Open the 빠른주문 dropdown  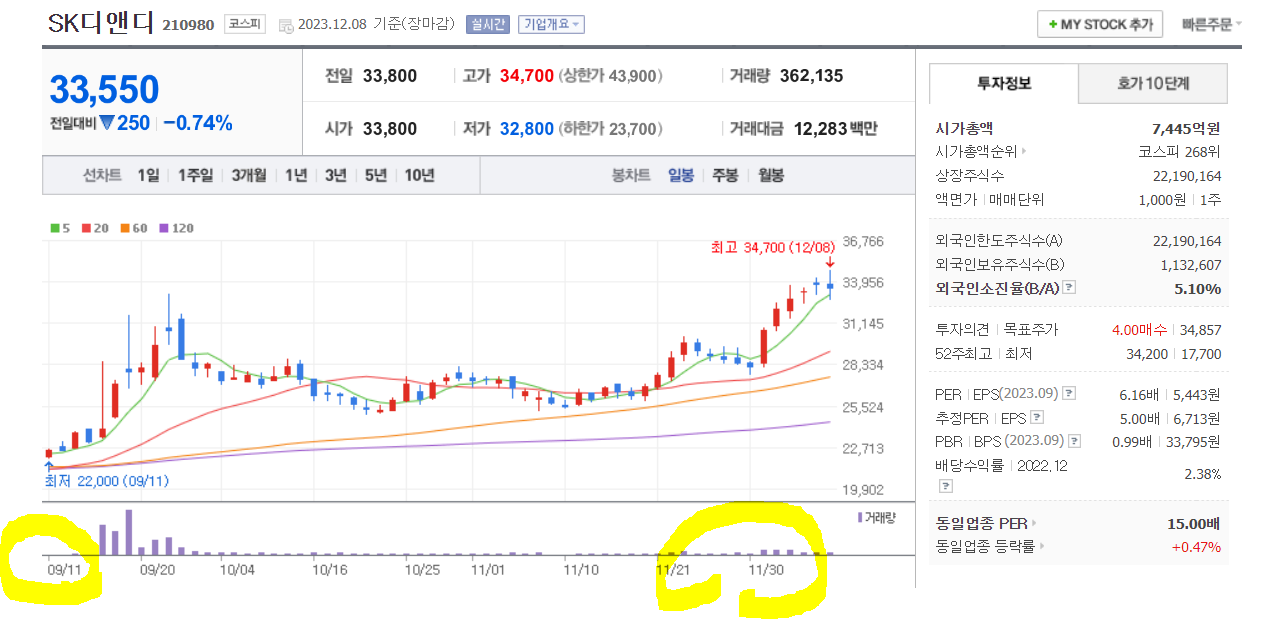(1211, 24)
